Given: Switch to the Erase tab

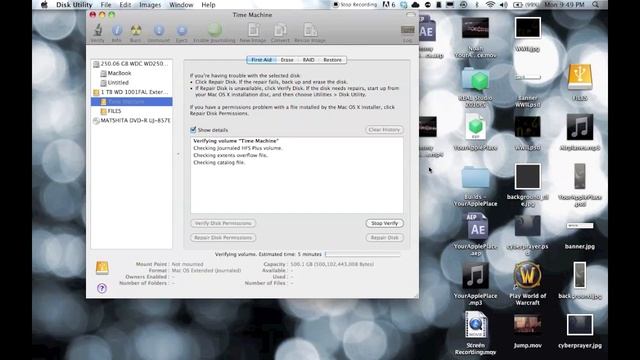Looking at the screenshot, I should [287, 60].
